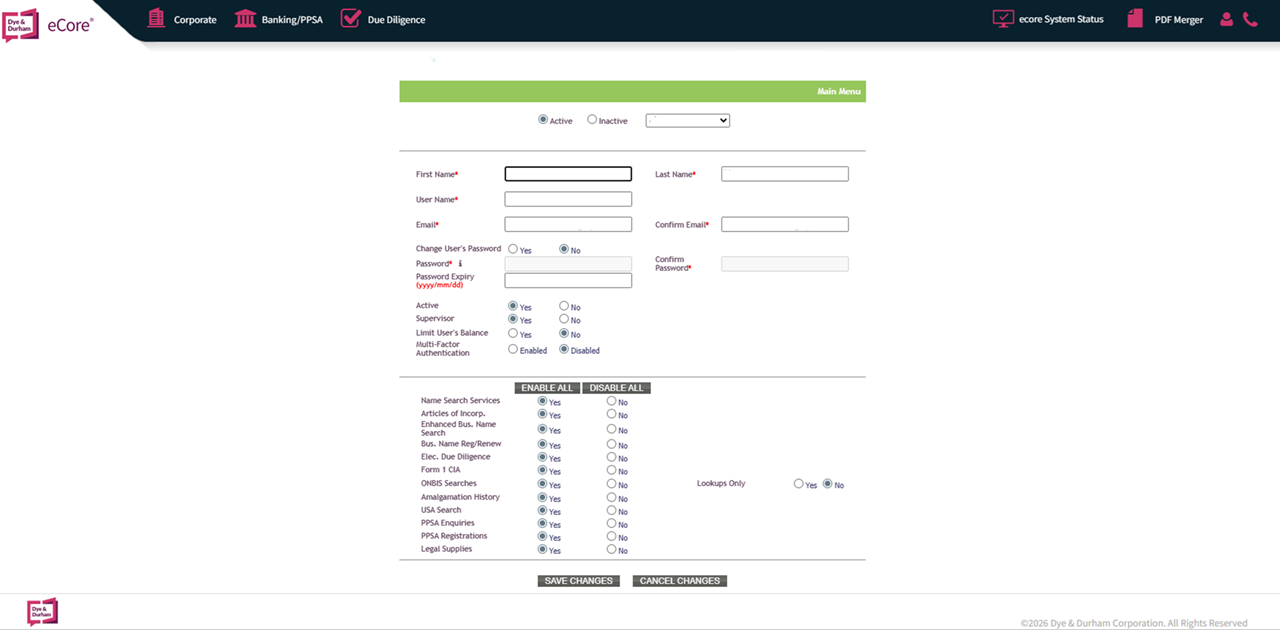Select Yes for Legal Supplies
The height and width of the screenshot is (630, 1280).
[x=543, y=549]
